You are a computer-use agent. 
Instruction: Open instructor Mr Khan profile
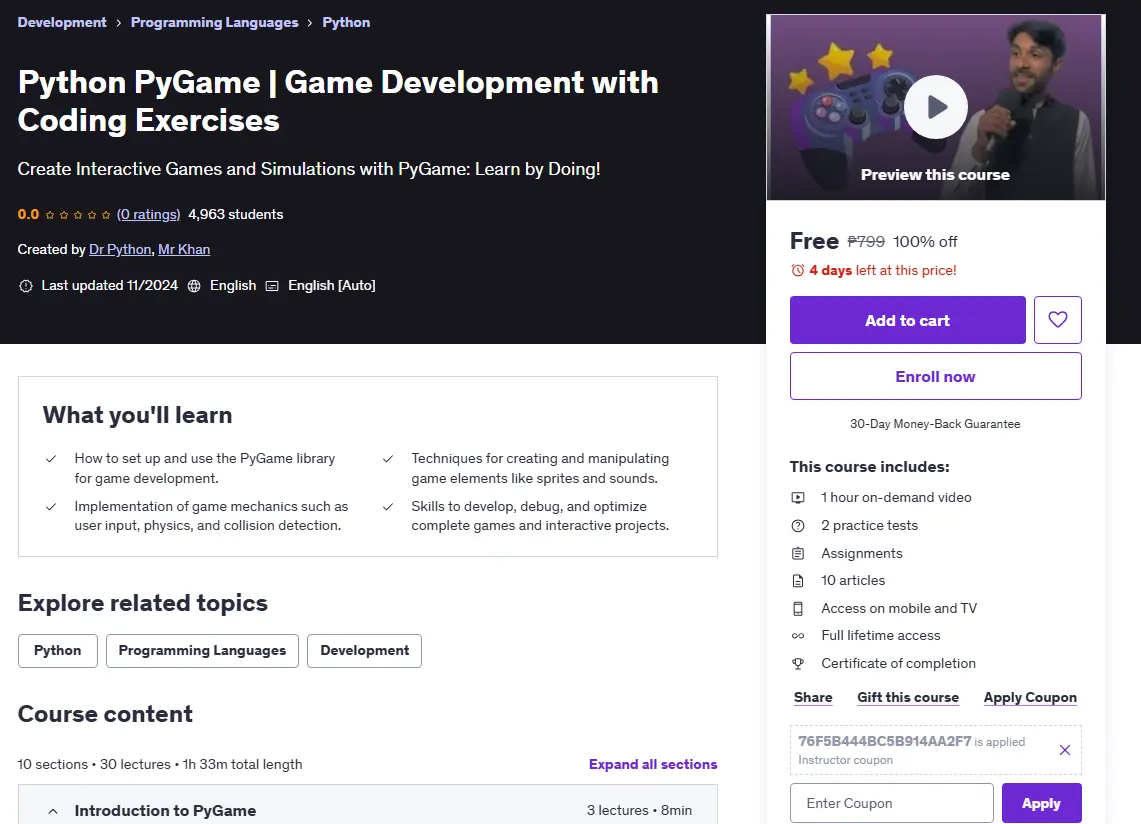(x=184, y=250)
